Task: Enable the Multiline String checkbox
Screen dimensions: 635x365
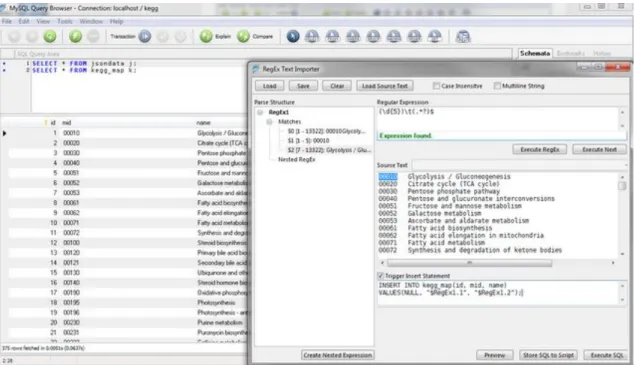Action: pyautogui.click(x=497, y=86)
